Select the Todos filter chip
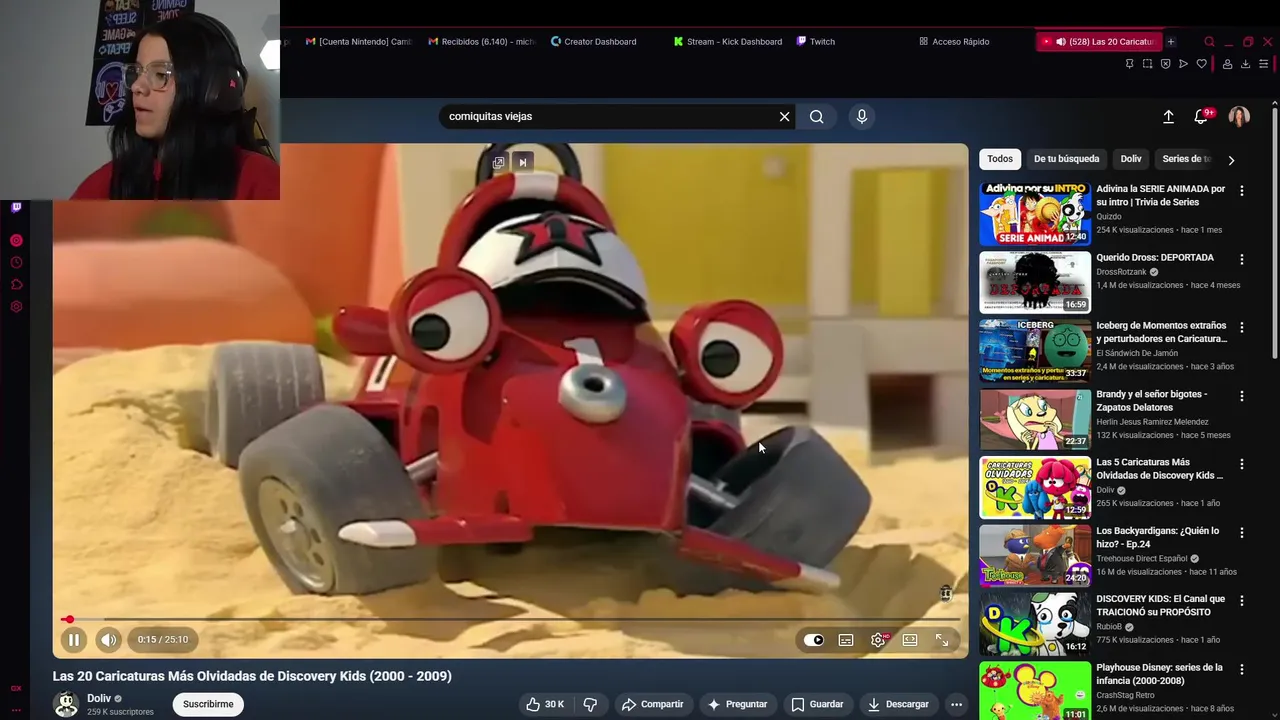Viewport: 1280px width, 720px height. pos(1000,159)
